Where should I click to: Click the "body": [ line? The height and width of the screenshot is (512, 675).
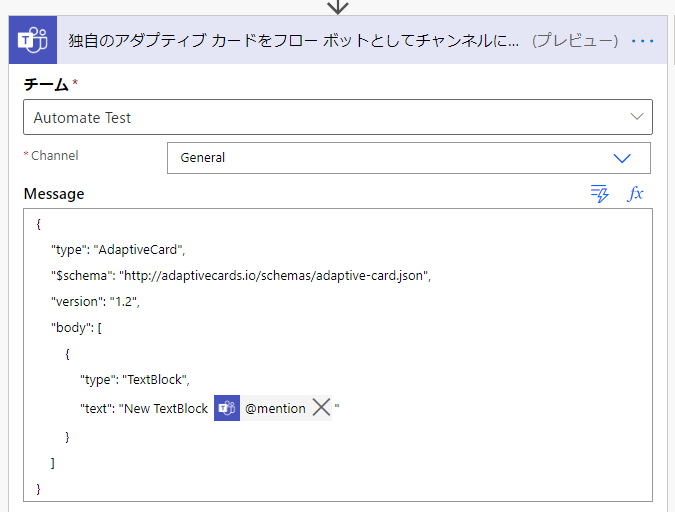coord(76,328)
